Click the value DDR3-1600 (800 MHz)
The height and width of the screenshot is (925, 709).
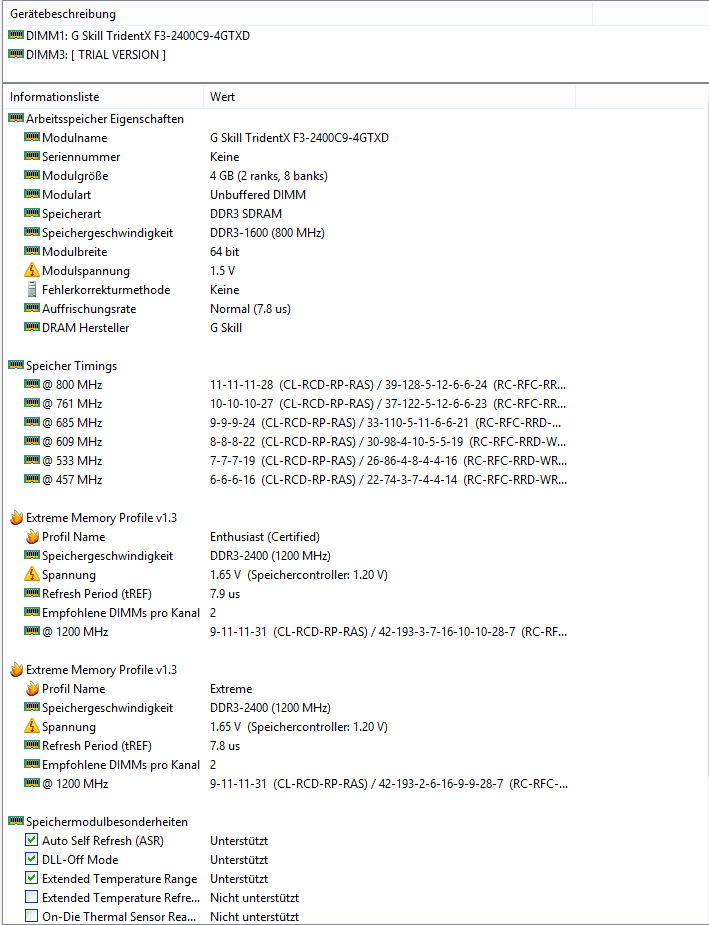(x=267, y=232)
